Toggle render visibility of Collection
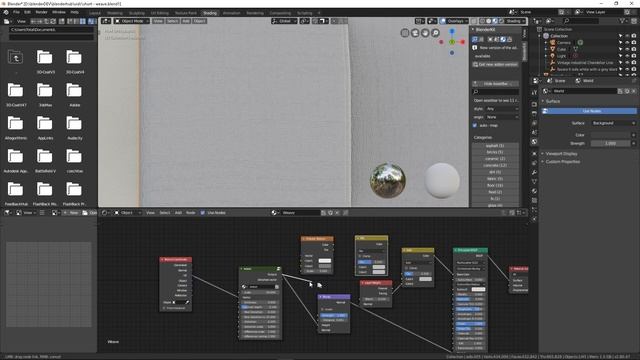Screen dimensions: 640x360 pyautogui.click(x=634, y=36)
